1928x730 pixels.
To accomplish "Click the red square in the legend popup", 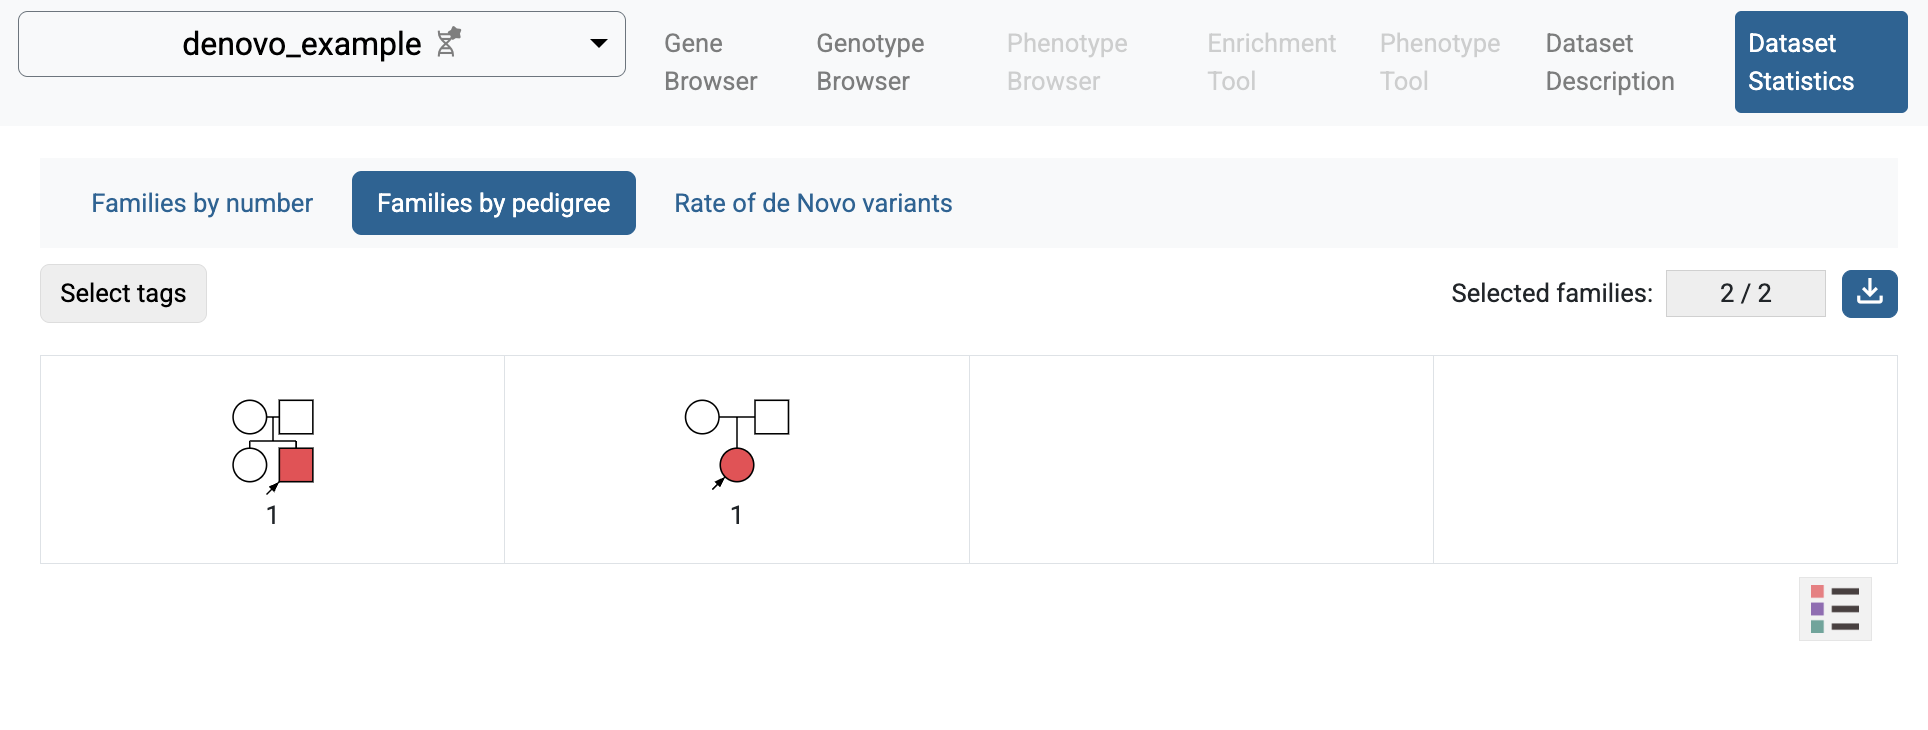I will pos(1818,593).
